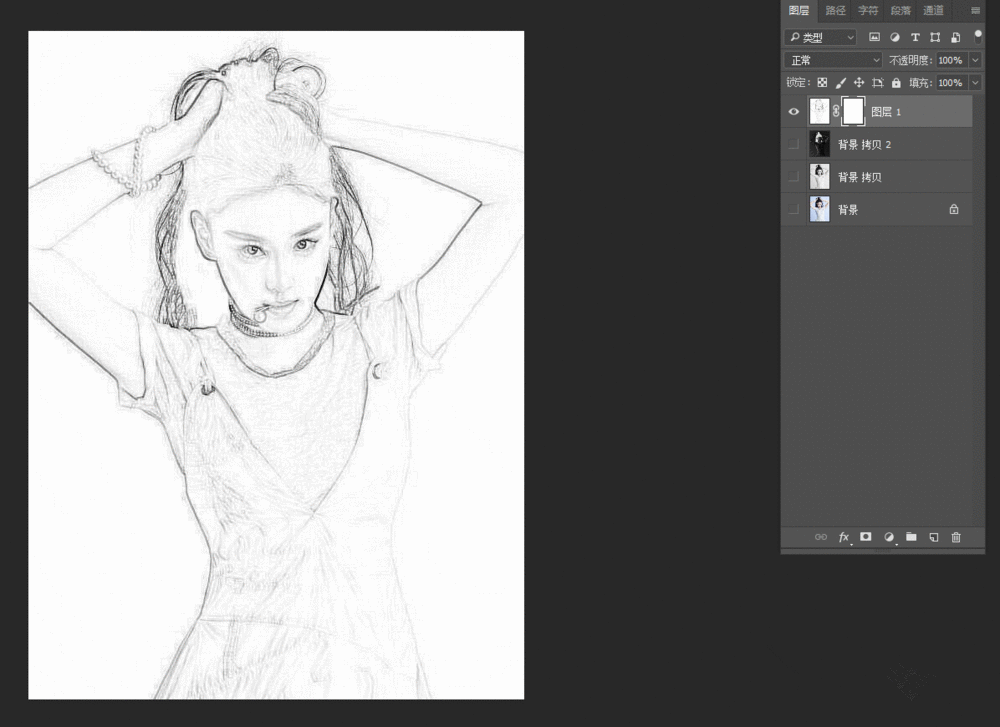Image resolution: width=1000 pixels, height=727 pixels.
Task: Add a layer mask using mask icon
Action: [866, 537]
